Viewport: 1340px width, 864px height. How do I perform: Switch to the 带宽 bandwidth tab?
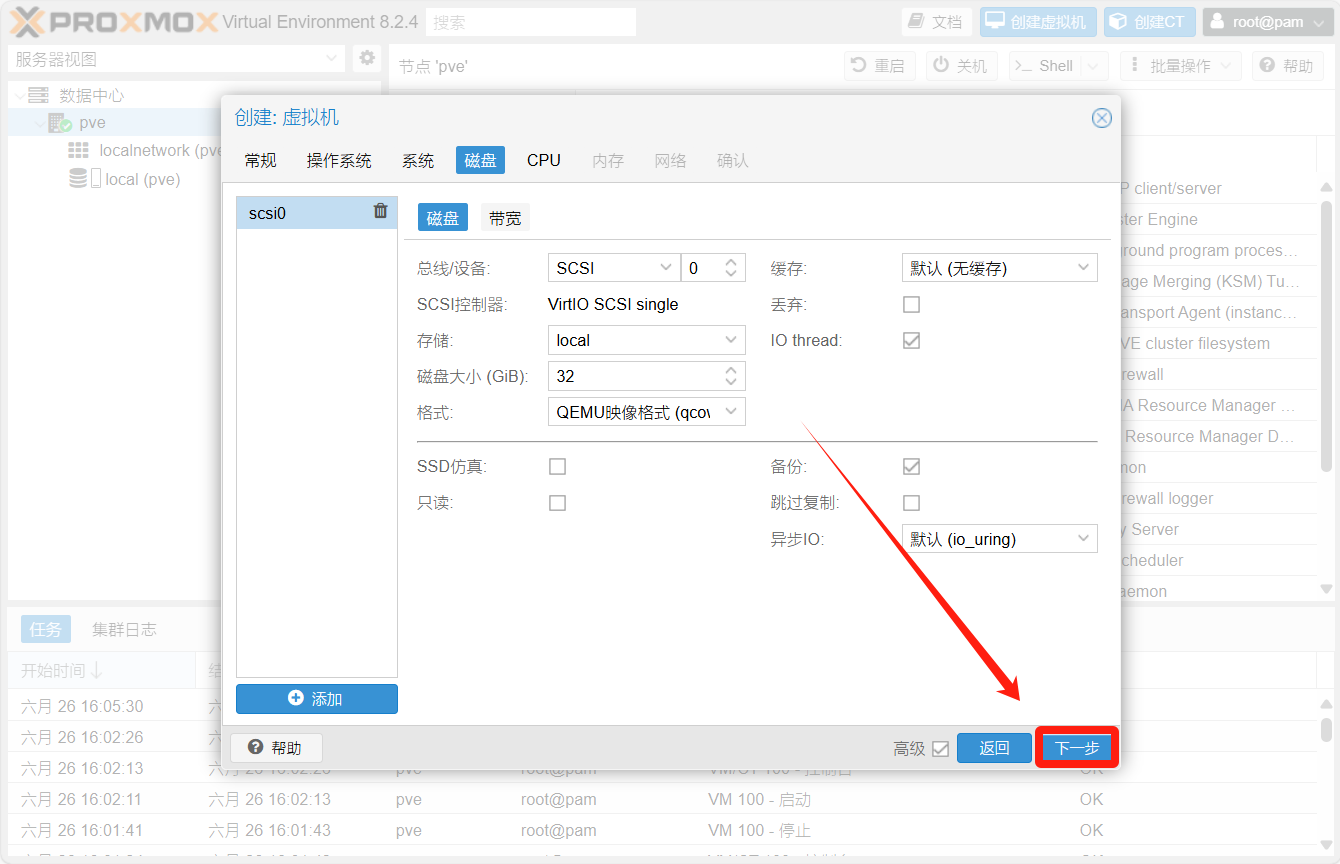click(505, 219)
